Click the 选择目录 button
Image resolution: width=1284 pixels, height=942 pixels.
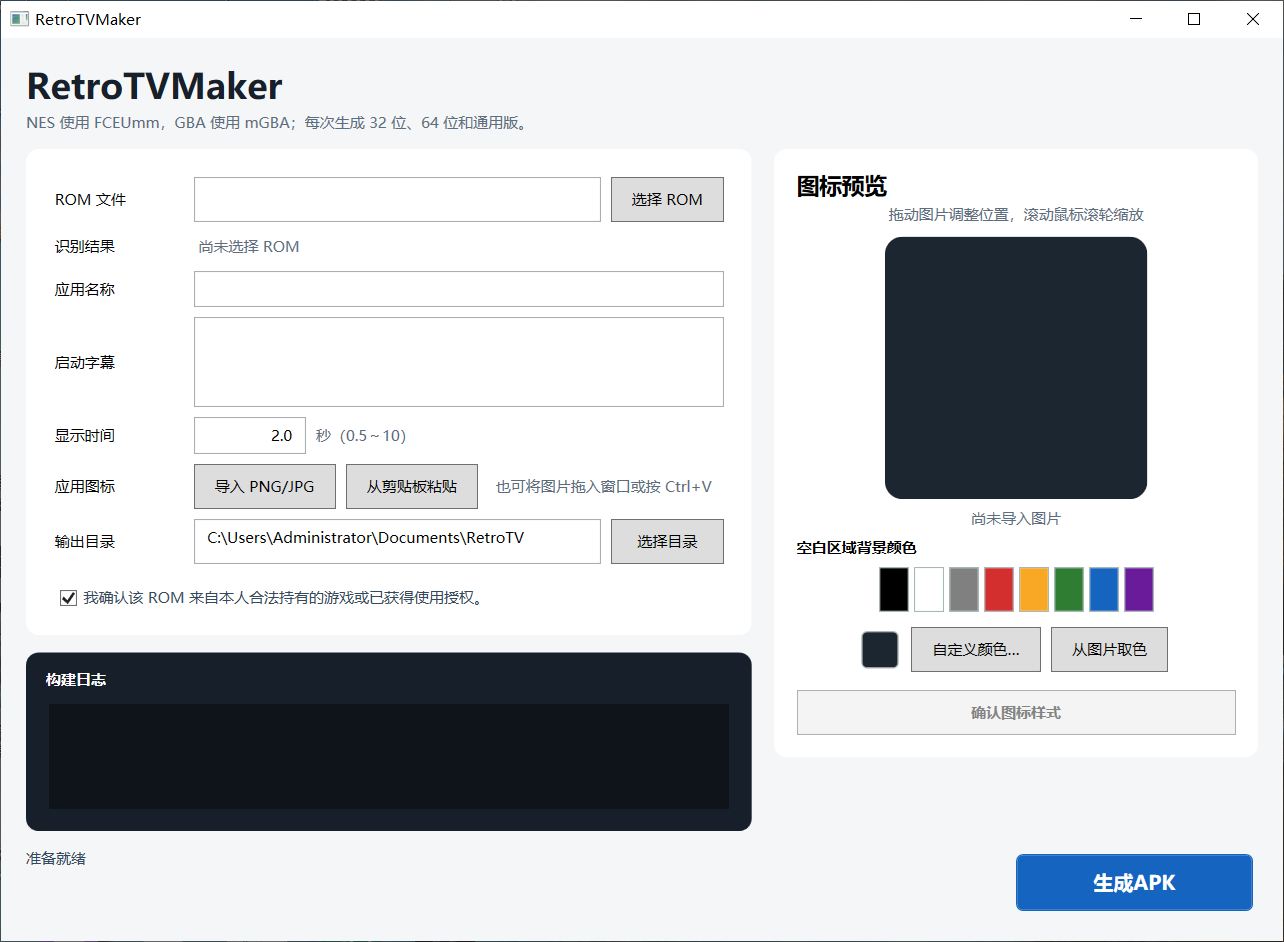coord(667,541)
